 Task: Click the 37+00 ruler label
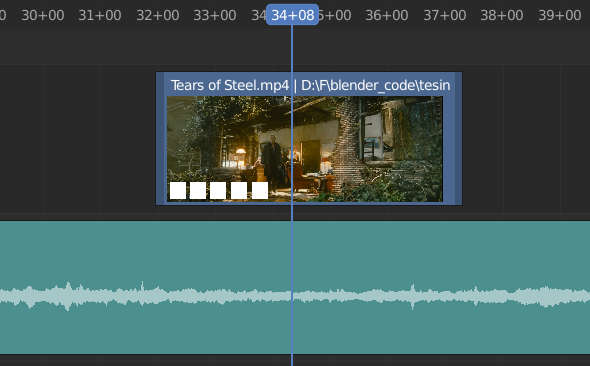445,15
